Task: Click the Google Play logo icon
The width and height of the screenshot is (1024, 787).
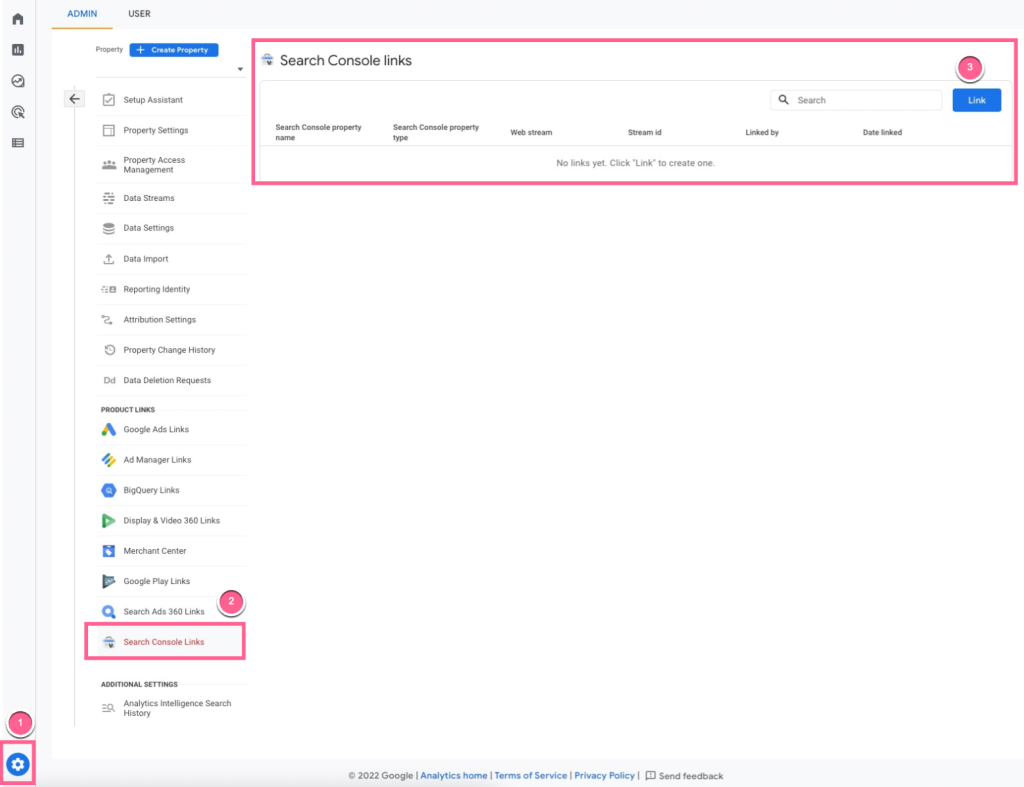Action: pyautogui.click(x=108, y=581)
